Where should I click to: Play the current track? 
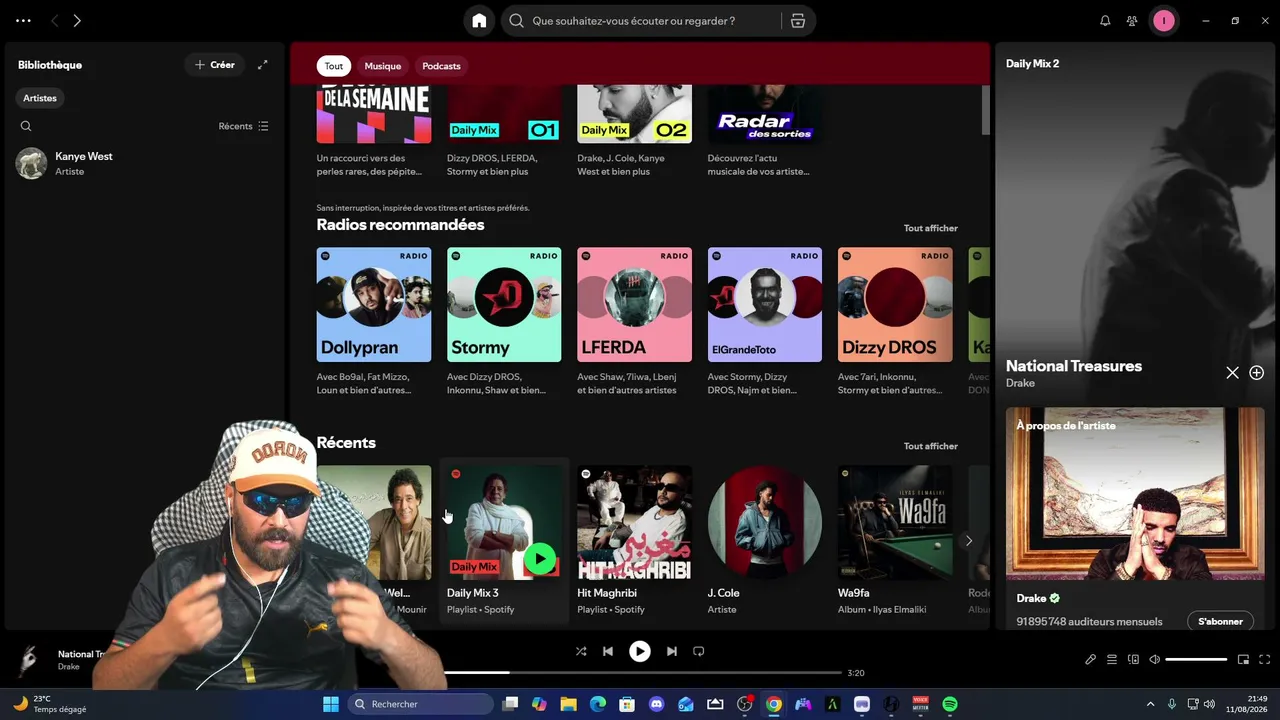click(x=640, y=651)
